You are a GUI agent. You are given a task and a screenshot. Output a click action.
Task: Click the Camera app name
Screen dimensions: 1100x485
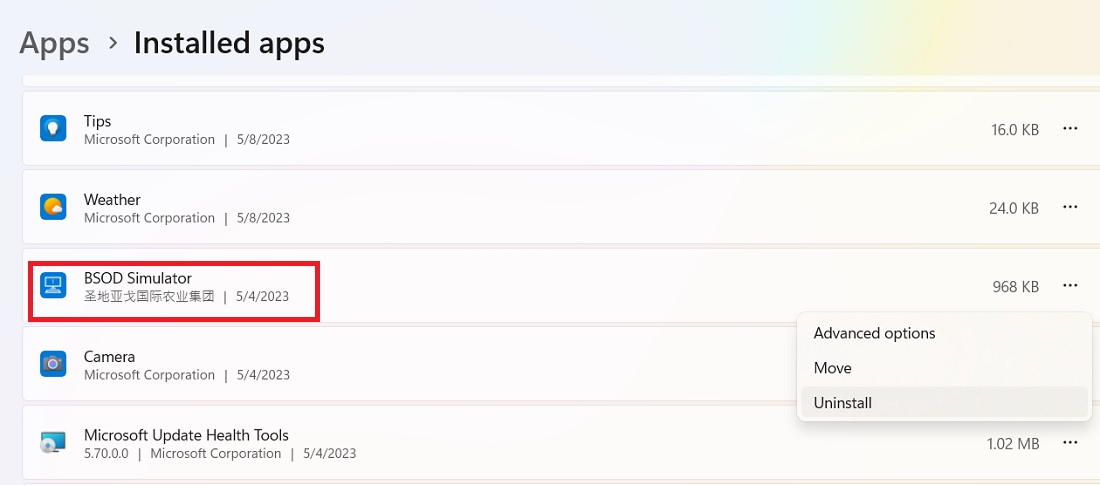(x=110, y=356)
